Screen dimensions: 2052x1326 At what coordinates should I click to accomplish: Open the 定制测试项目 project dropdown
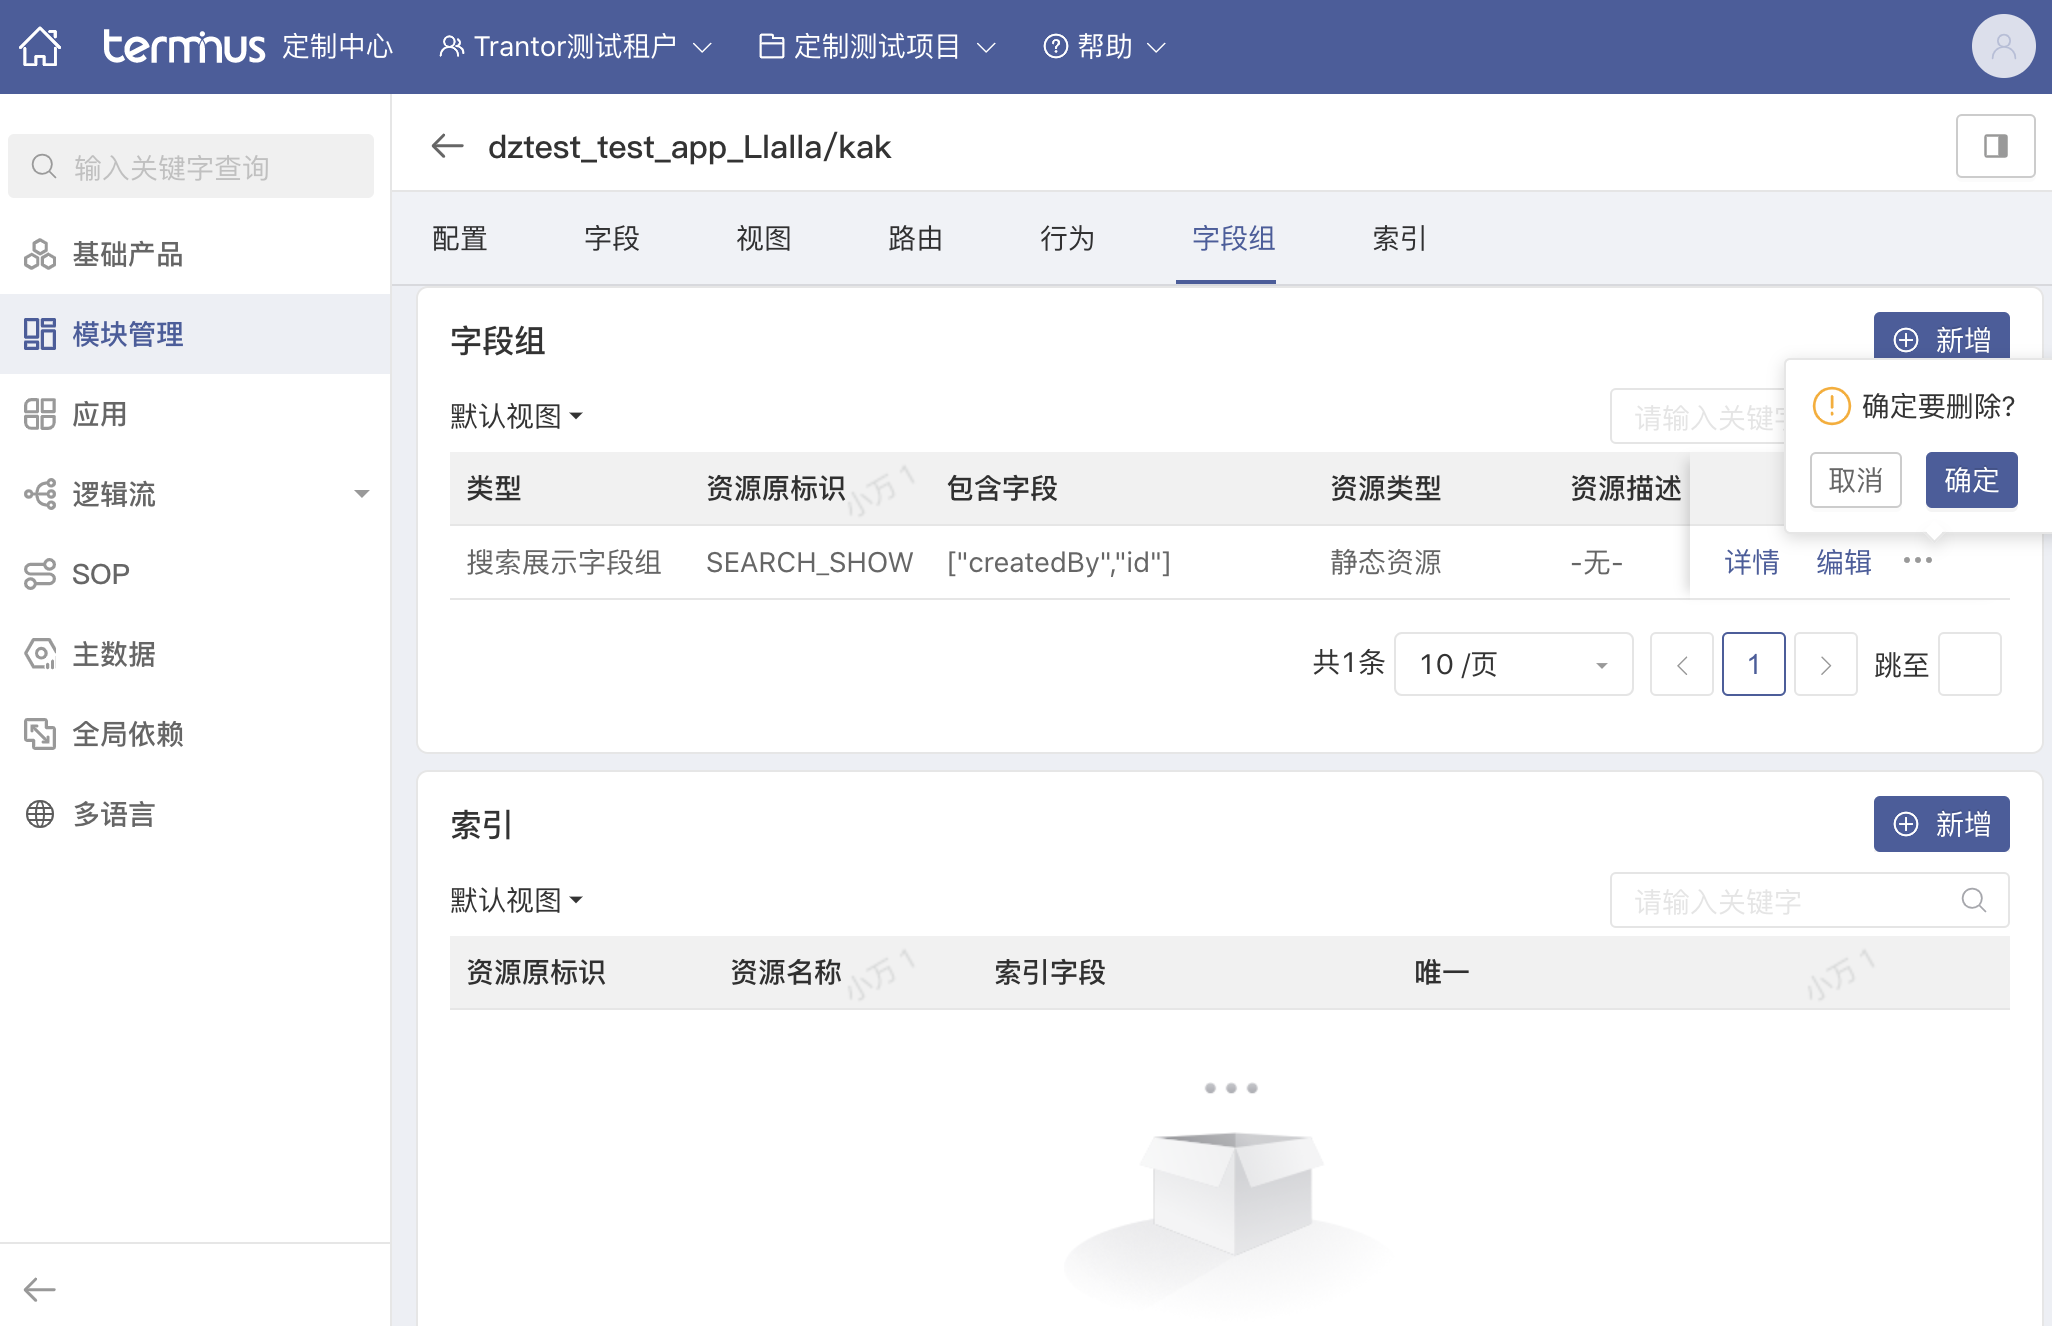877,46
